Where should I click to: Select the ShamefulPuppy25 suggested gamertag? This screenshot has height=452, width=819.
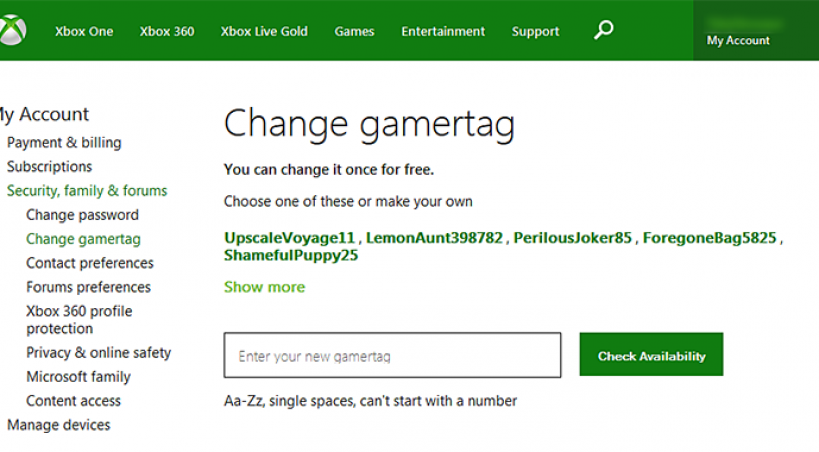coord(291,255)
